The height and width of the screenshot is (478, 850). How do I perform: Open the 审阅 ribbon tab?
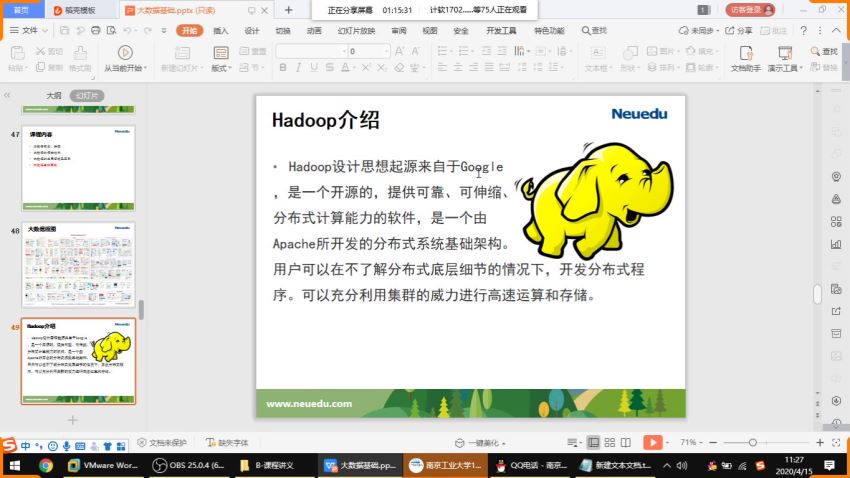399,30
